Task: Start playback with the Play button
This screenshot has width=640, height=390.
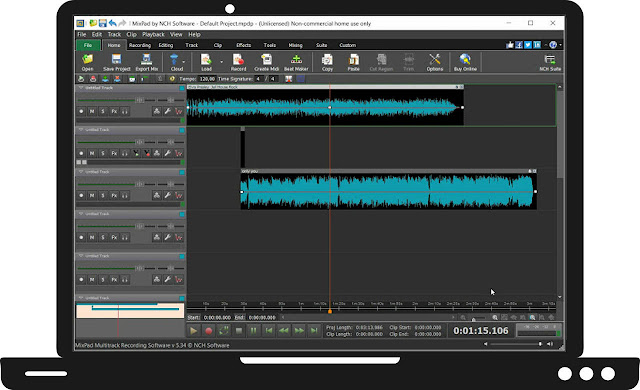Action: 193,330
